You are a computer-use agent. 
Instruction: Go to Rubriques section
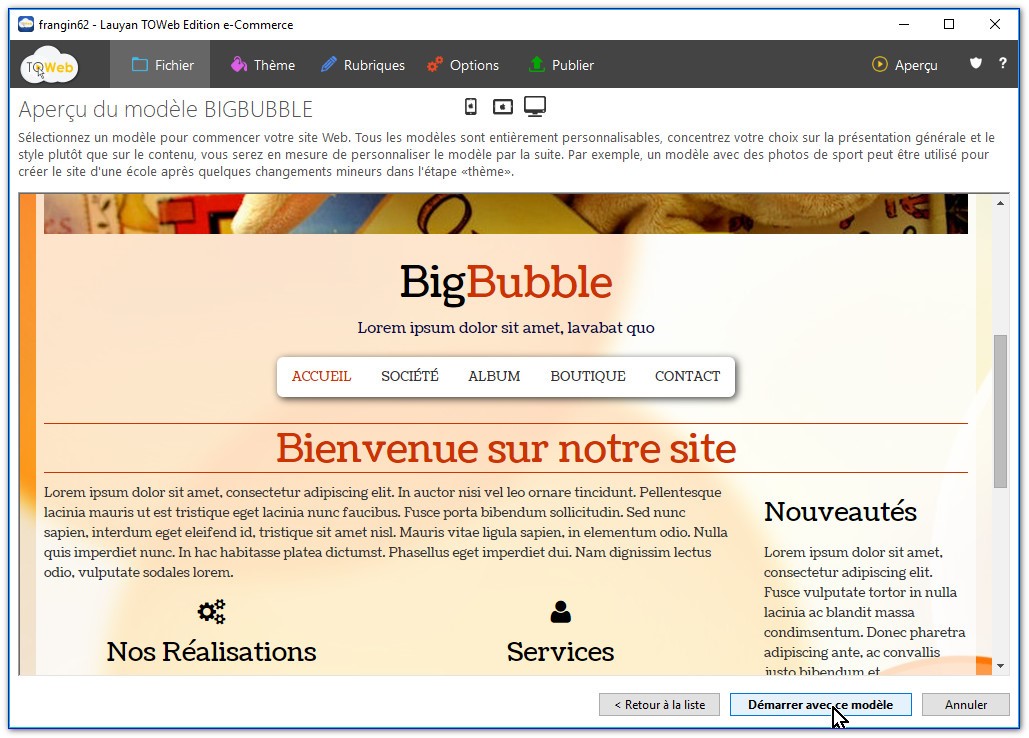[362, 65]
